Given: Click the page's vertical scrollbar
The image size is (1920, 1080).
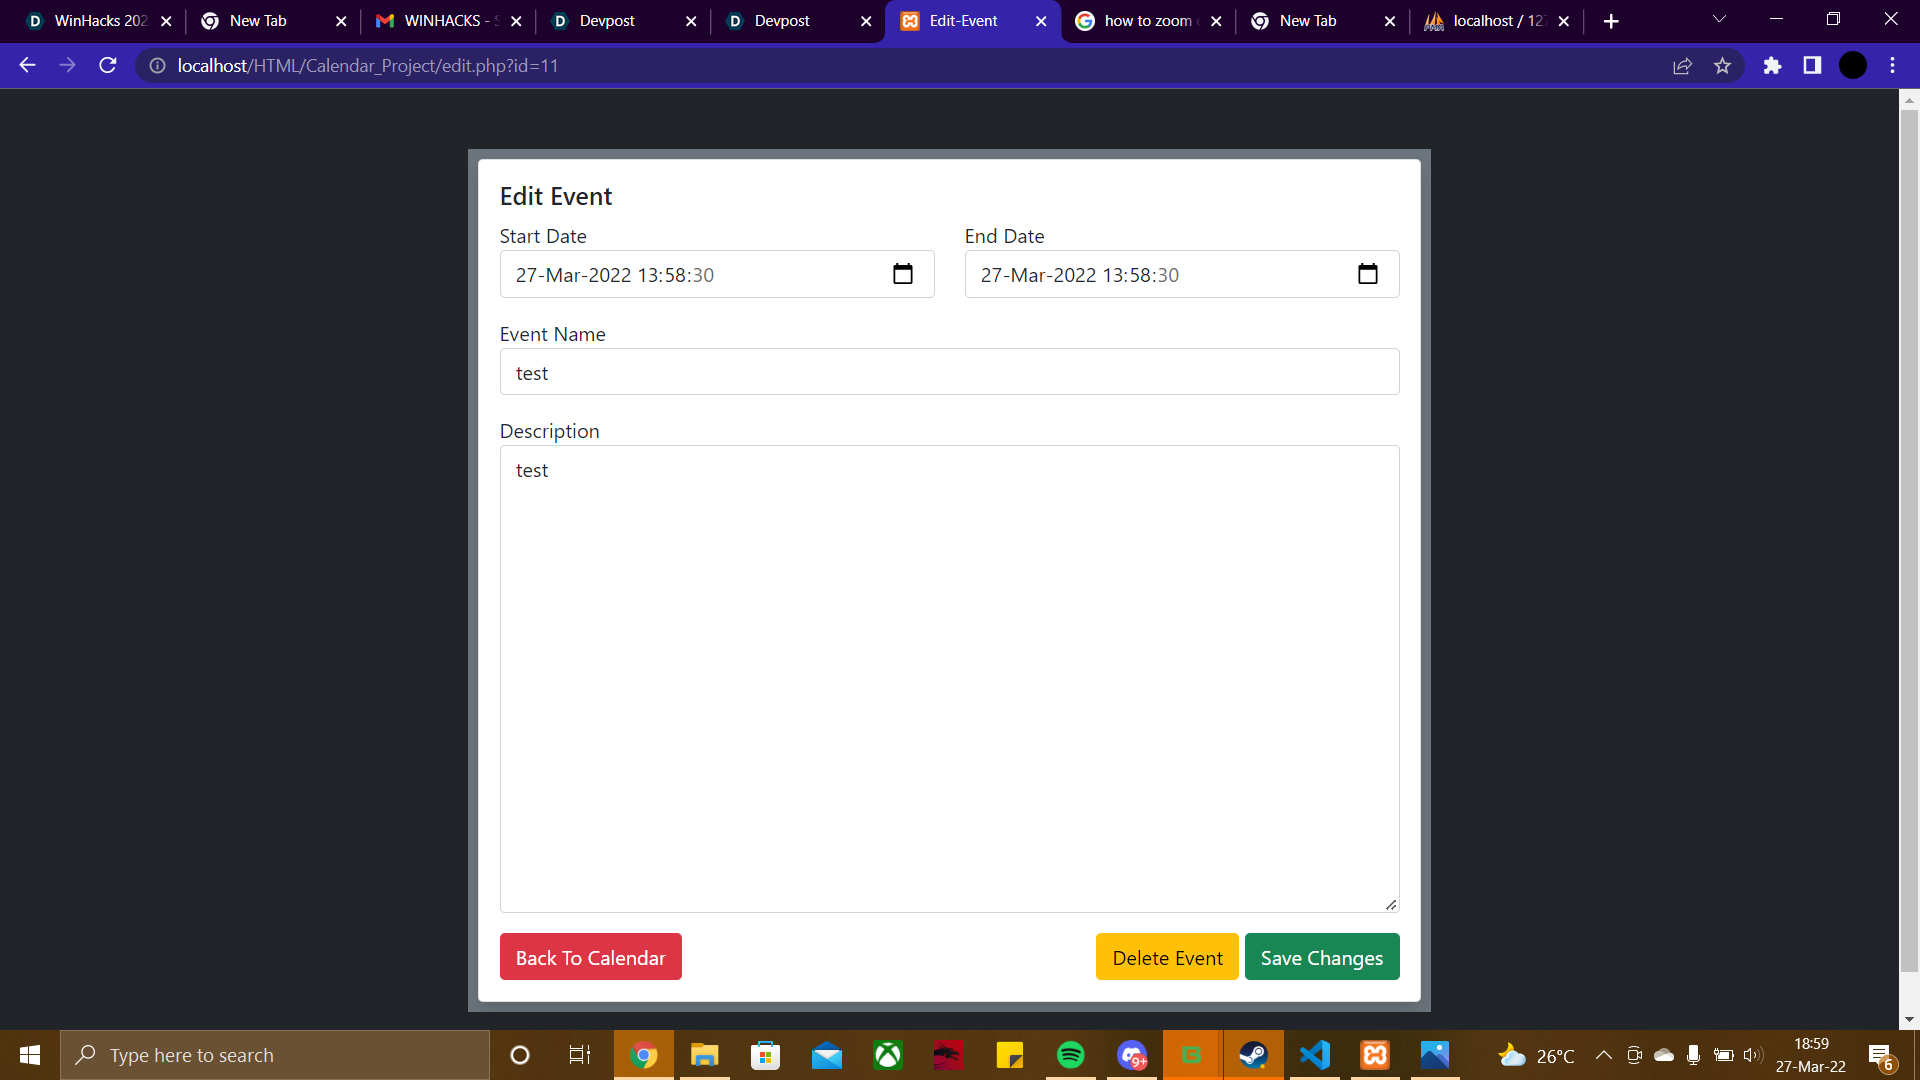Looking at the screenshot, I should pos(1909,540).
